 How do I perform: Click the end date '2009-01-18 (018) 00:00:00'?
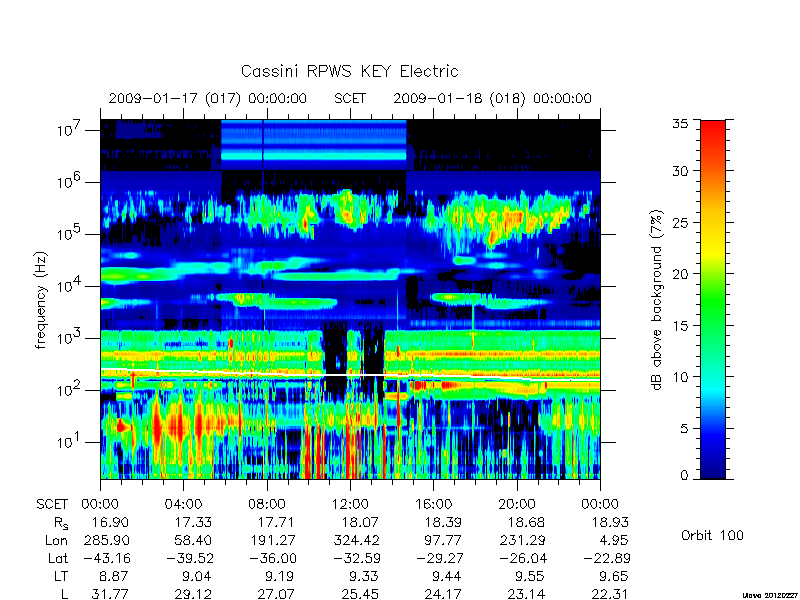point(492,98)
